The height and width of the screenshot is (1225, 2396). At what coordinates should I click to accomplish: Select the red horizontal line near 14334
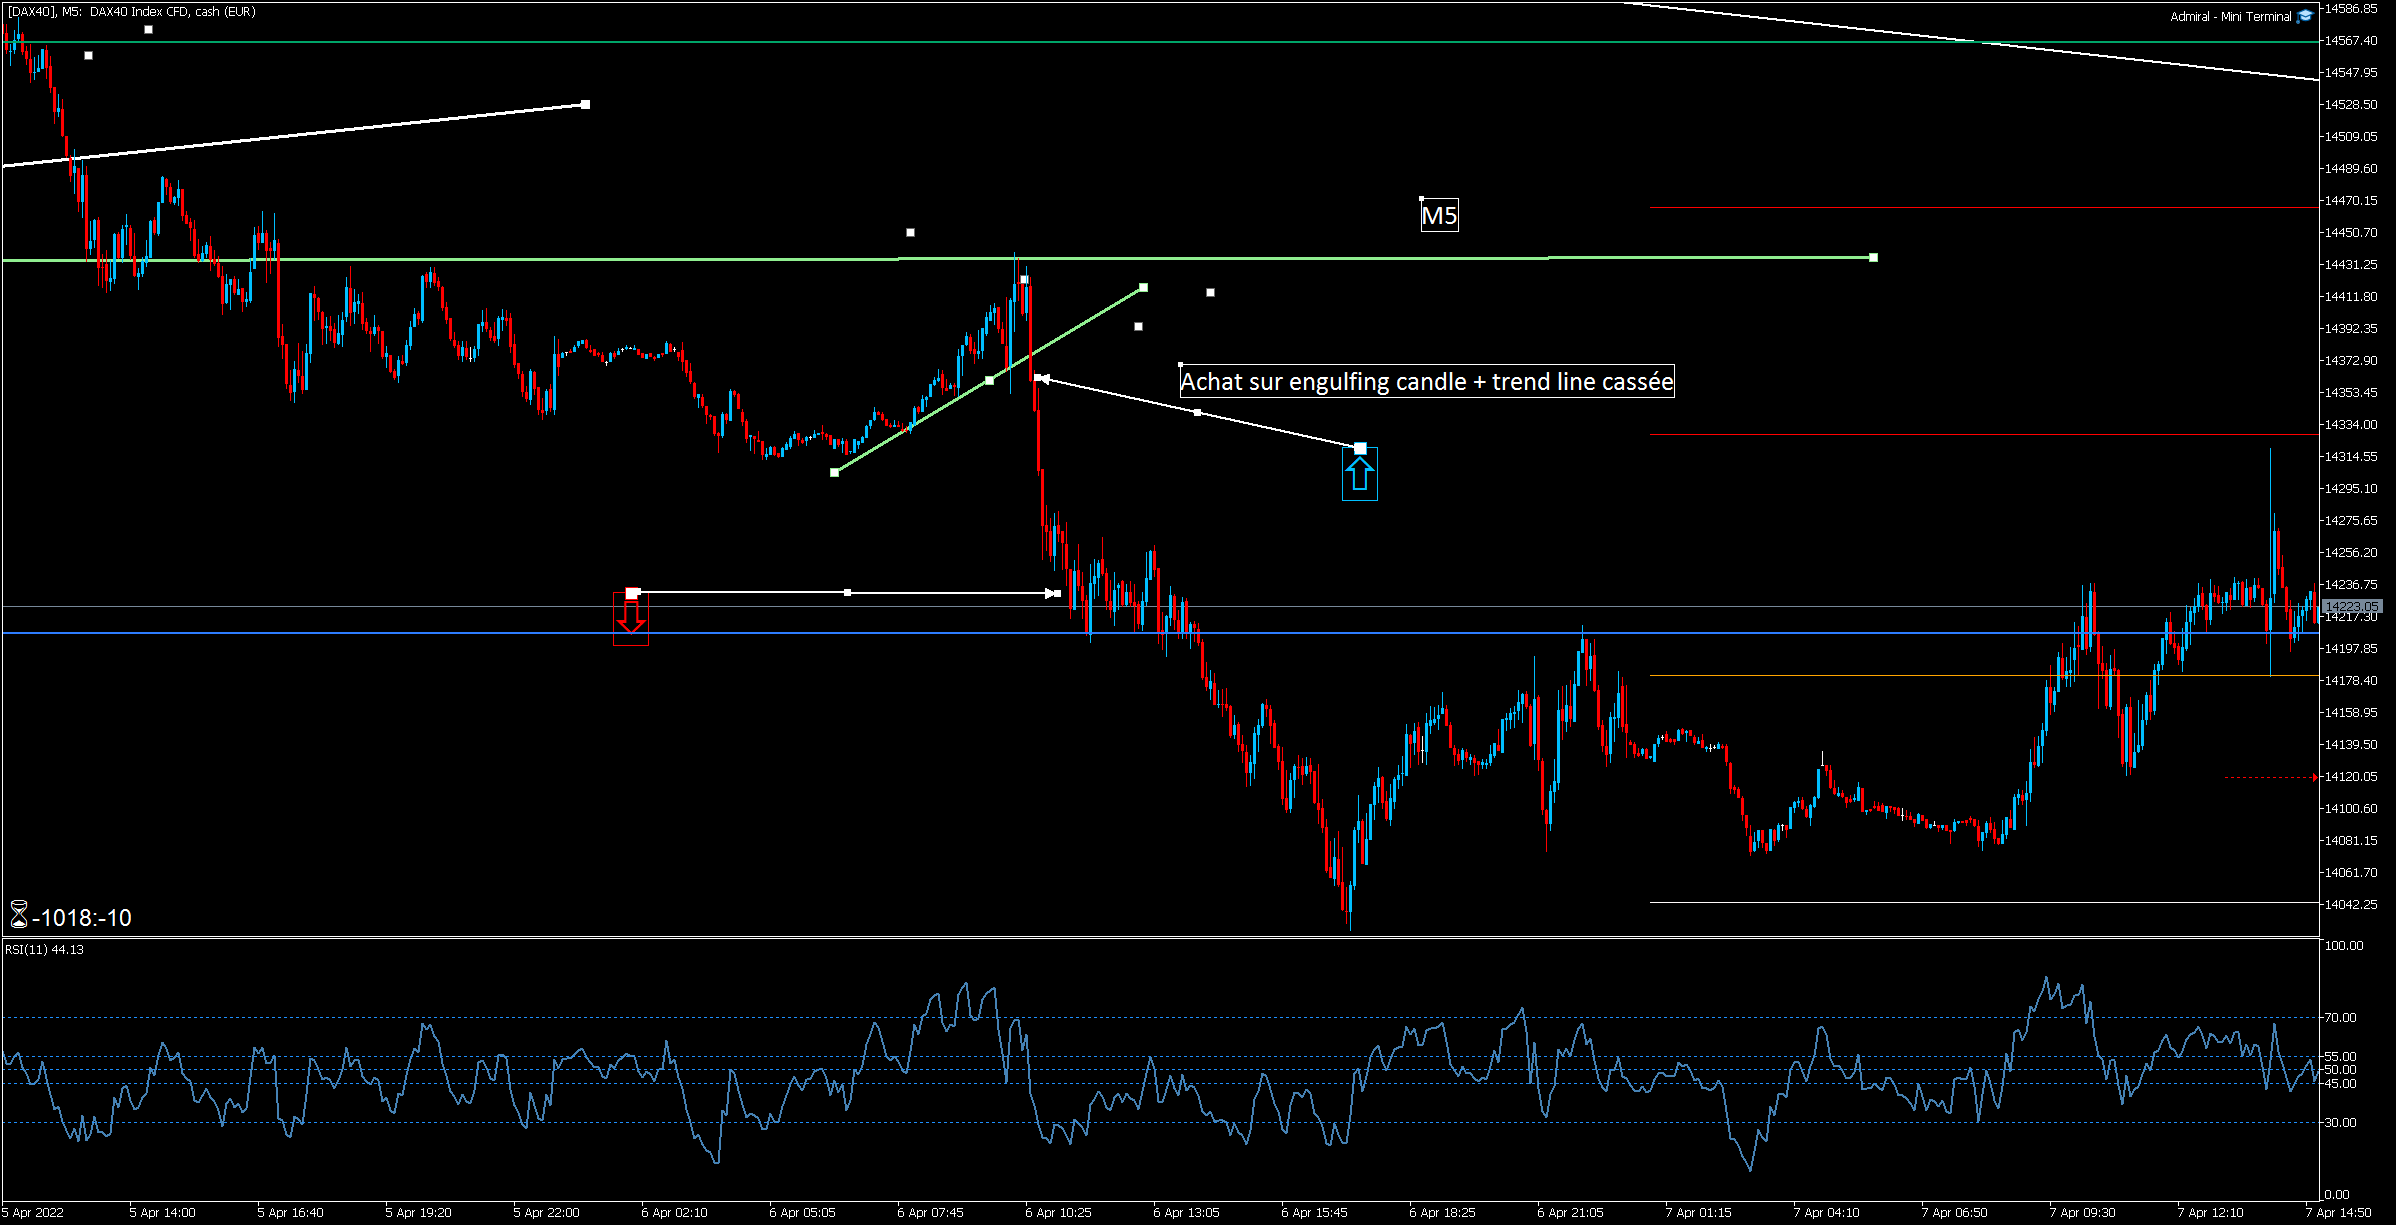coord(1980,435)
